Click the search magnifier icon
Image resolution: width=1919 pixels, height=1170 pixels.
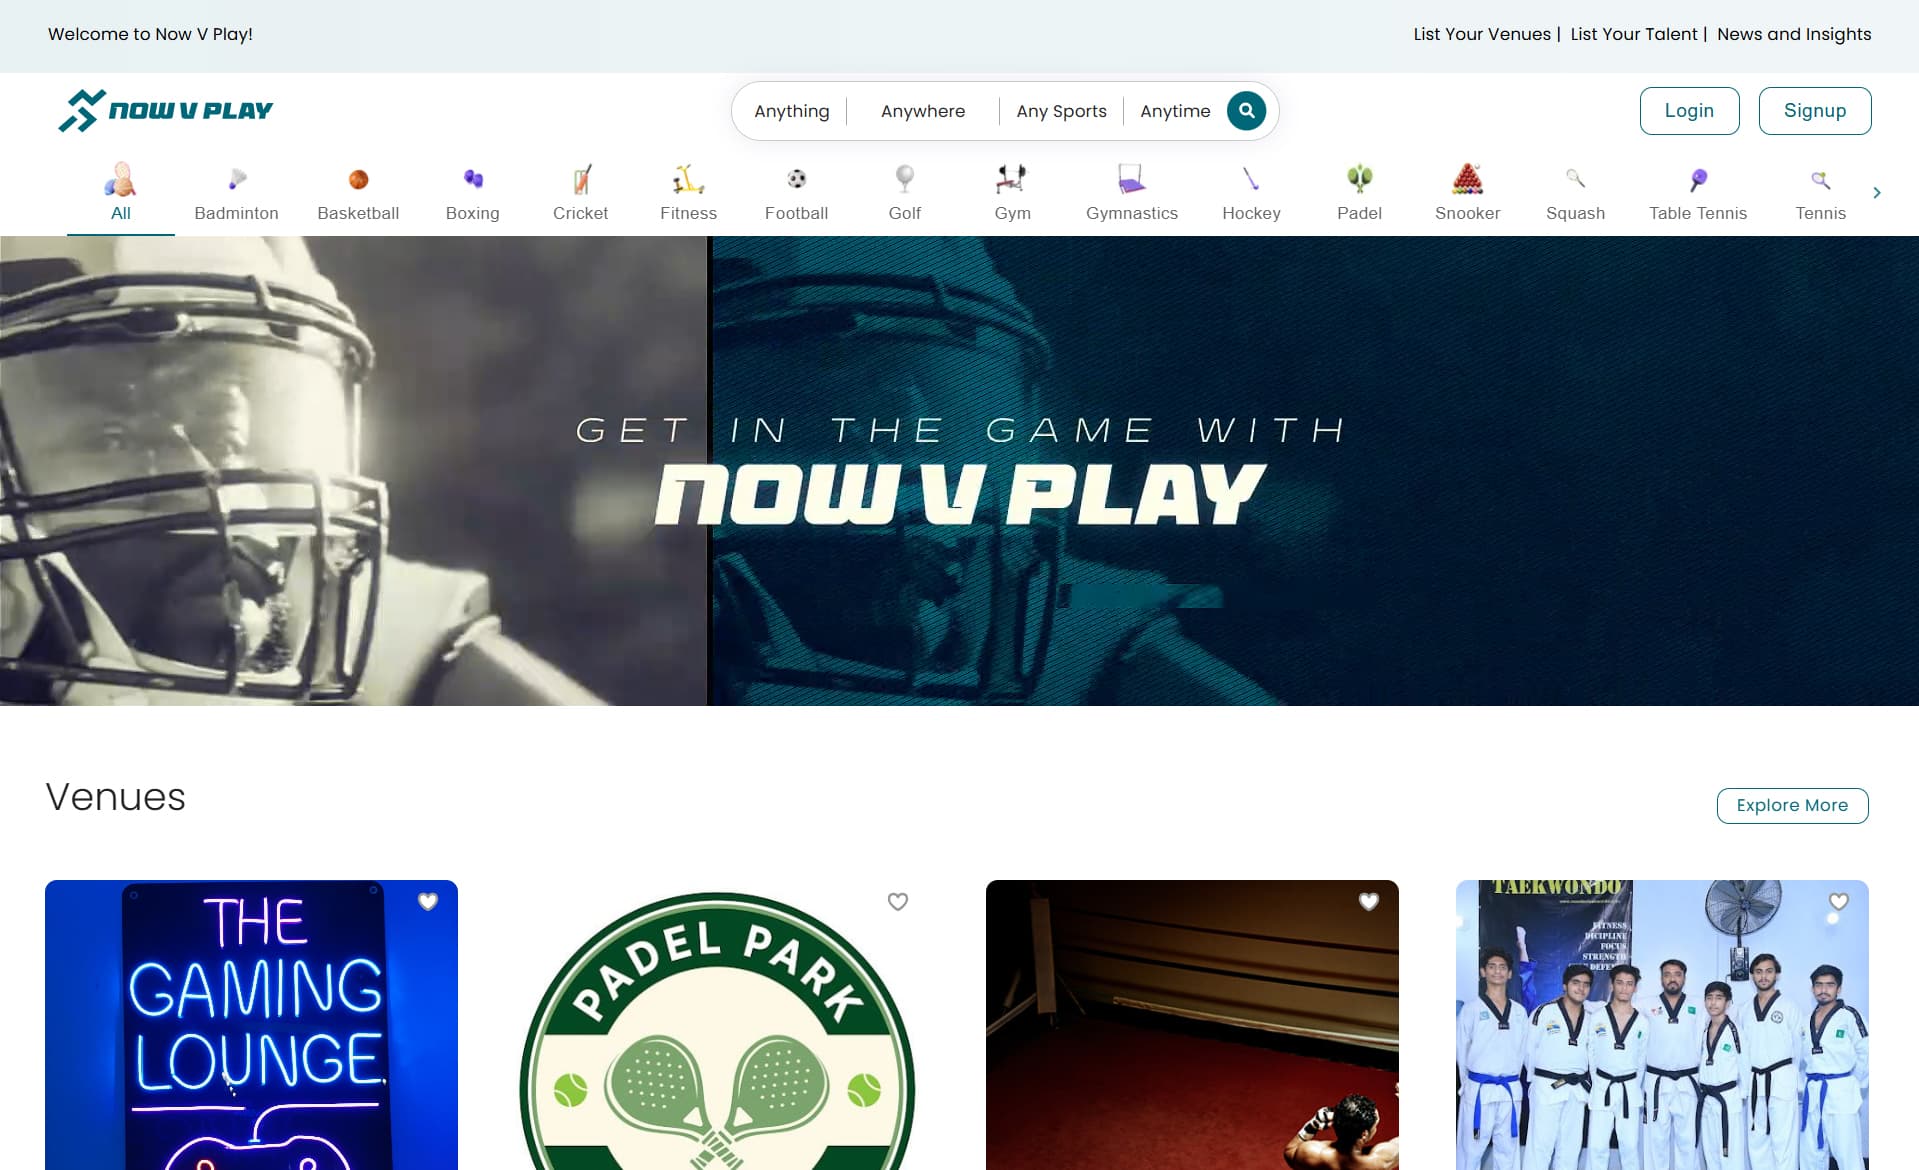[x=1246, y=110]
